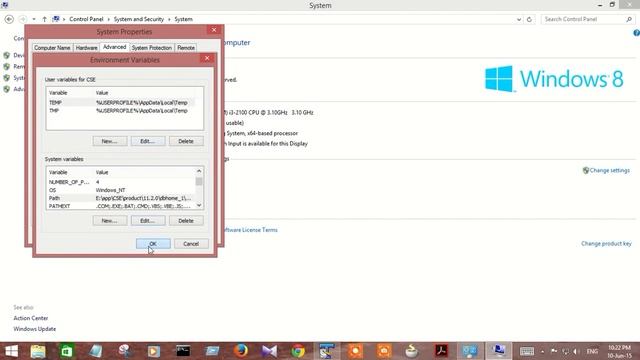Select the Path system variable row
Viewport: 640px width, 360px height.
(x=121, y=198)
